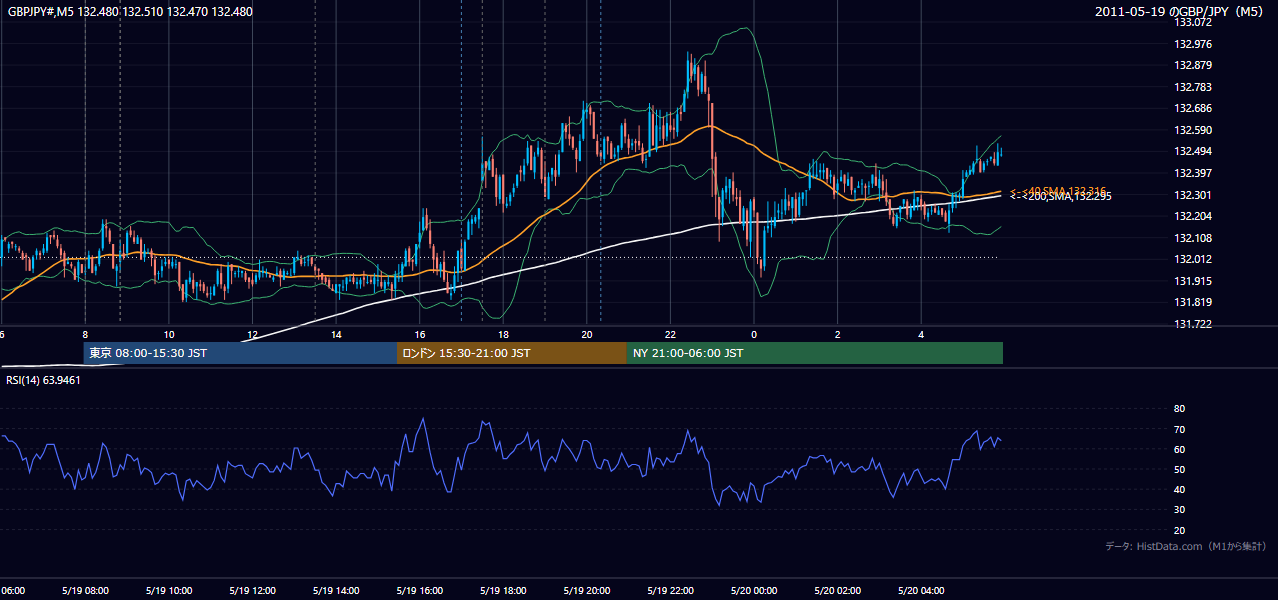Click price axis value 132.108
Screen dimensions: 1278x600
[1192, 238]
